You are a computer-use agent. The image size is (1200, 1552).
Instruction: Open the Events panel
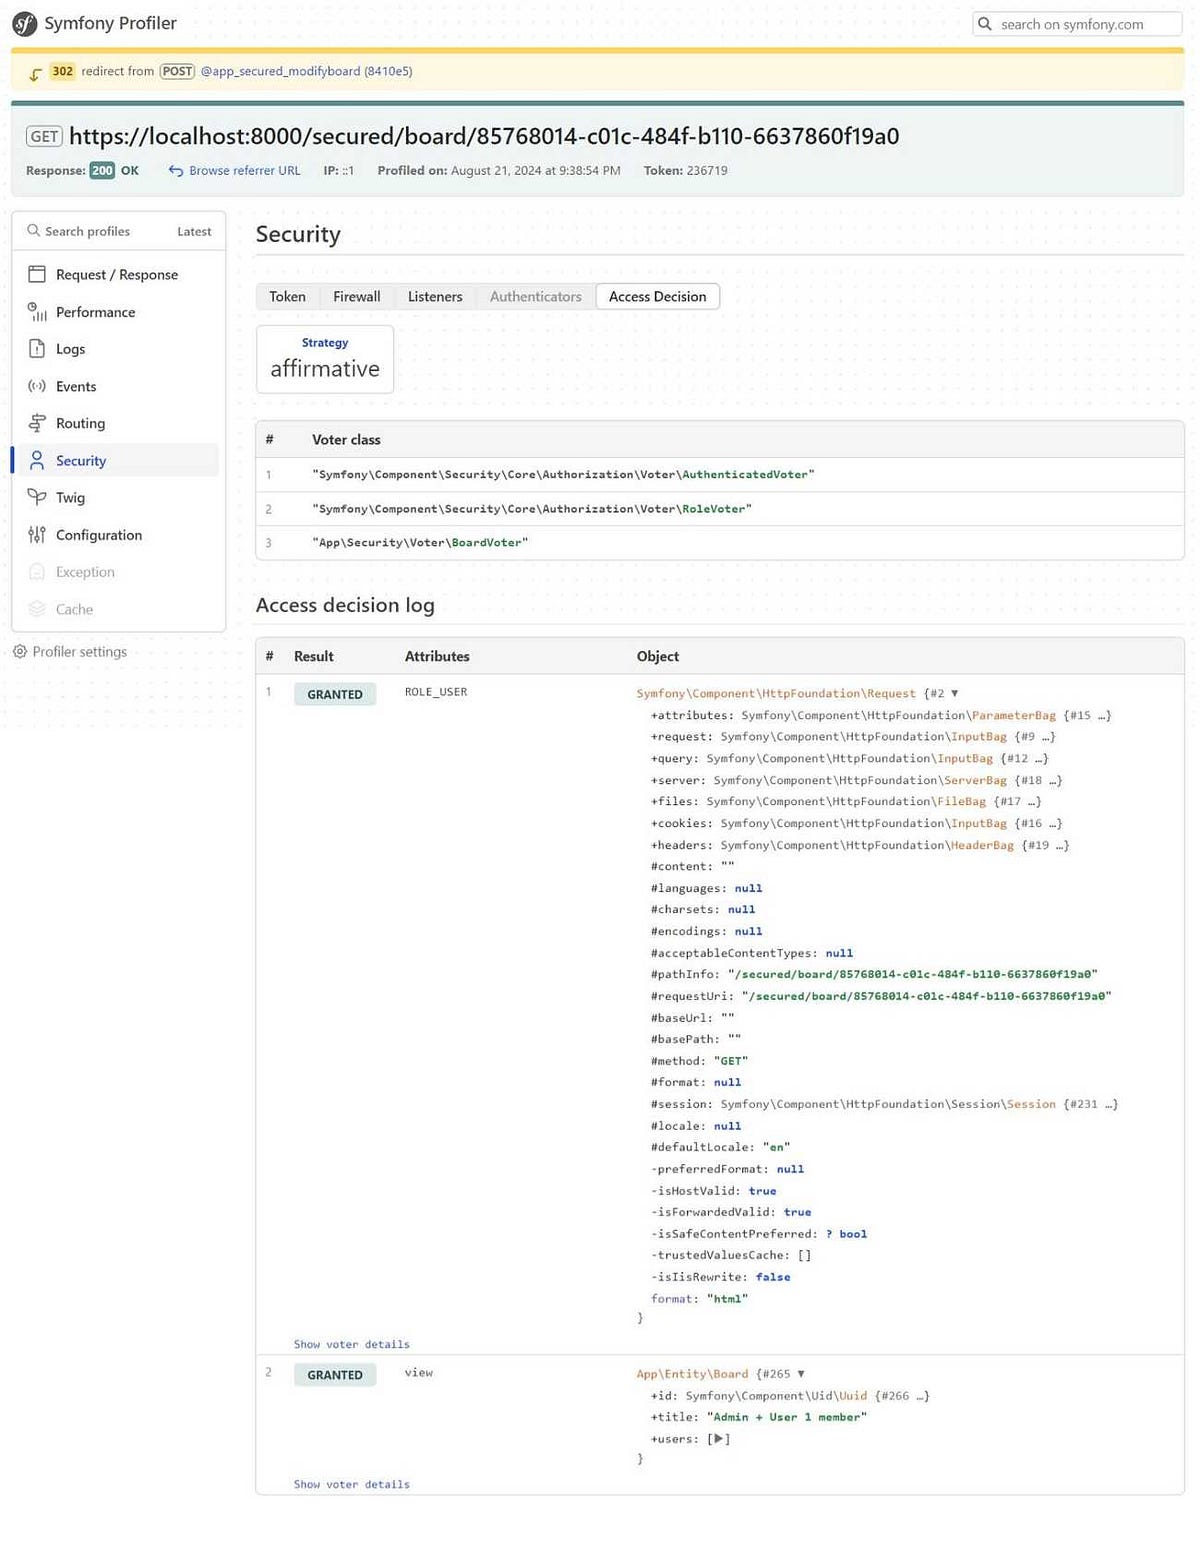76,386
